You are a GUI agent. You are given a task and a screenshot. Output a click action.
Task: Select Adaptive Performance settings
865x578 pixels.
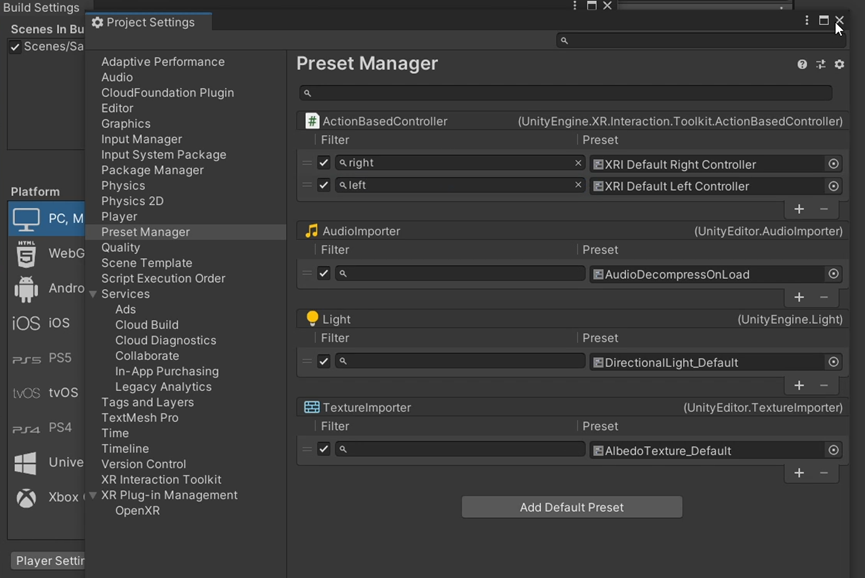pyautogui.click(x=163, y=62)
